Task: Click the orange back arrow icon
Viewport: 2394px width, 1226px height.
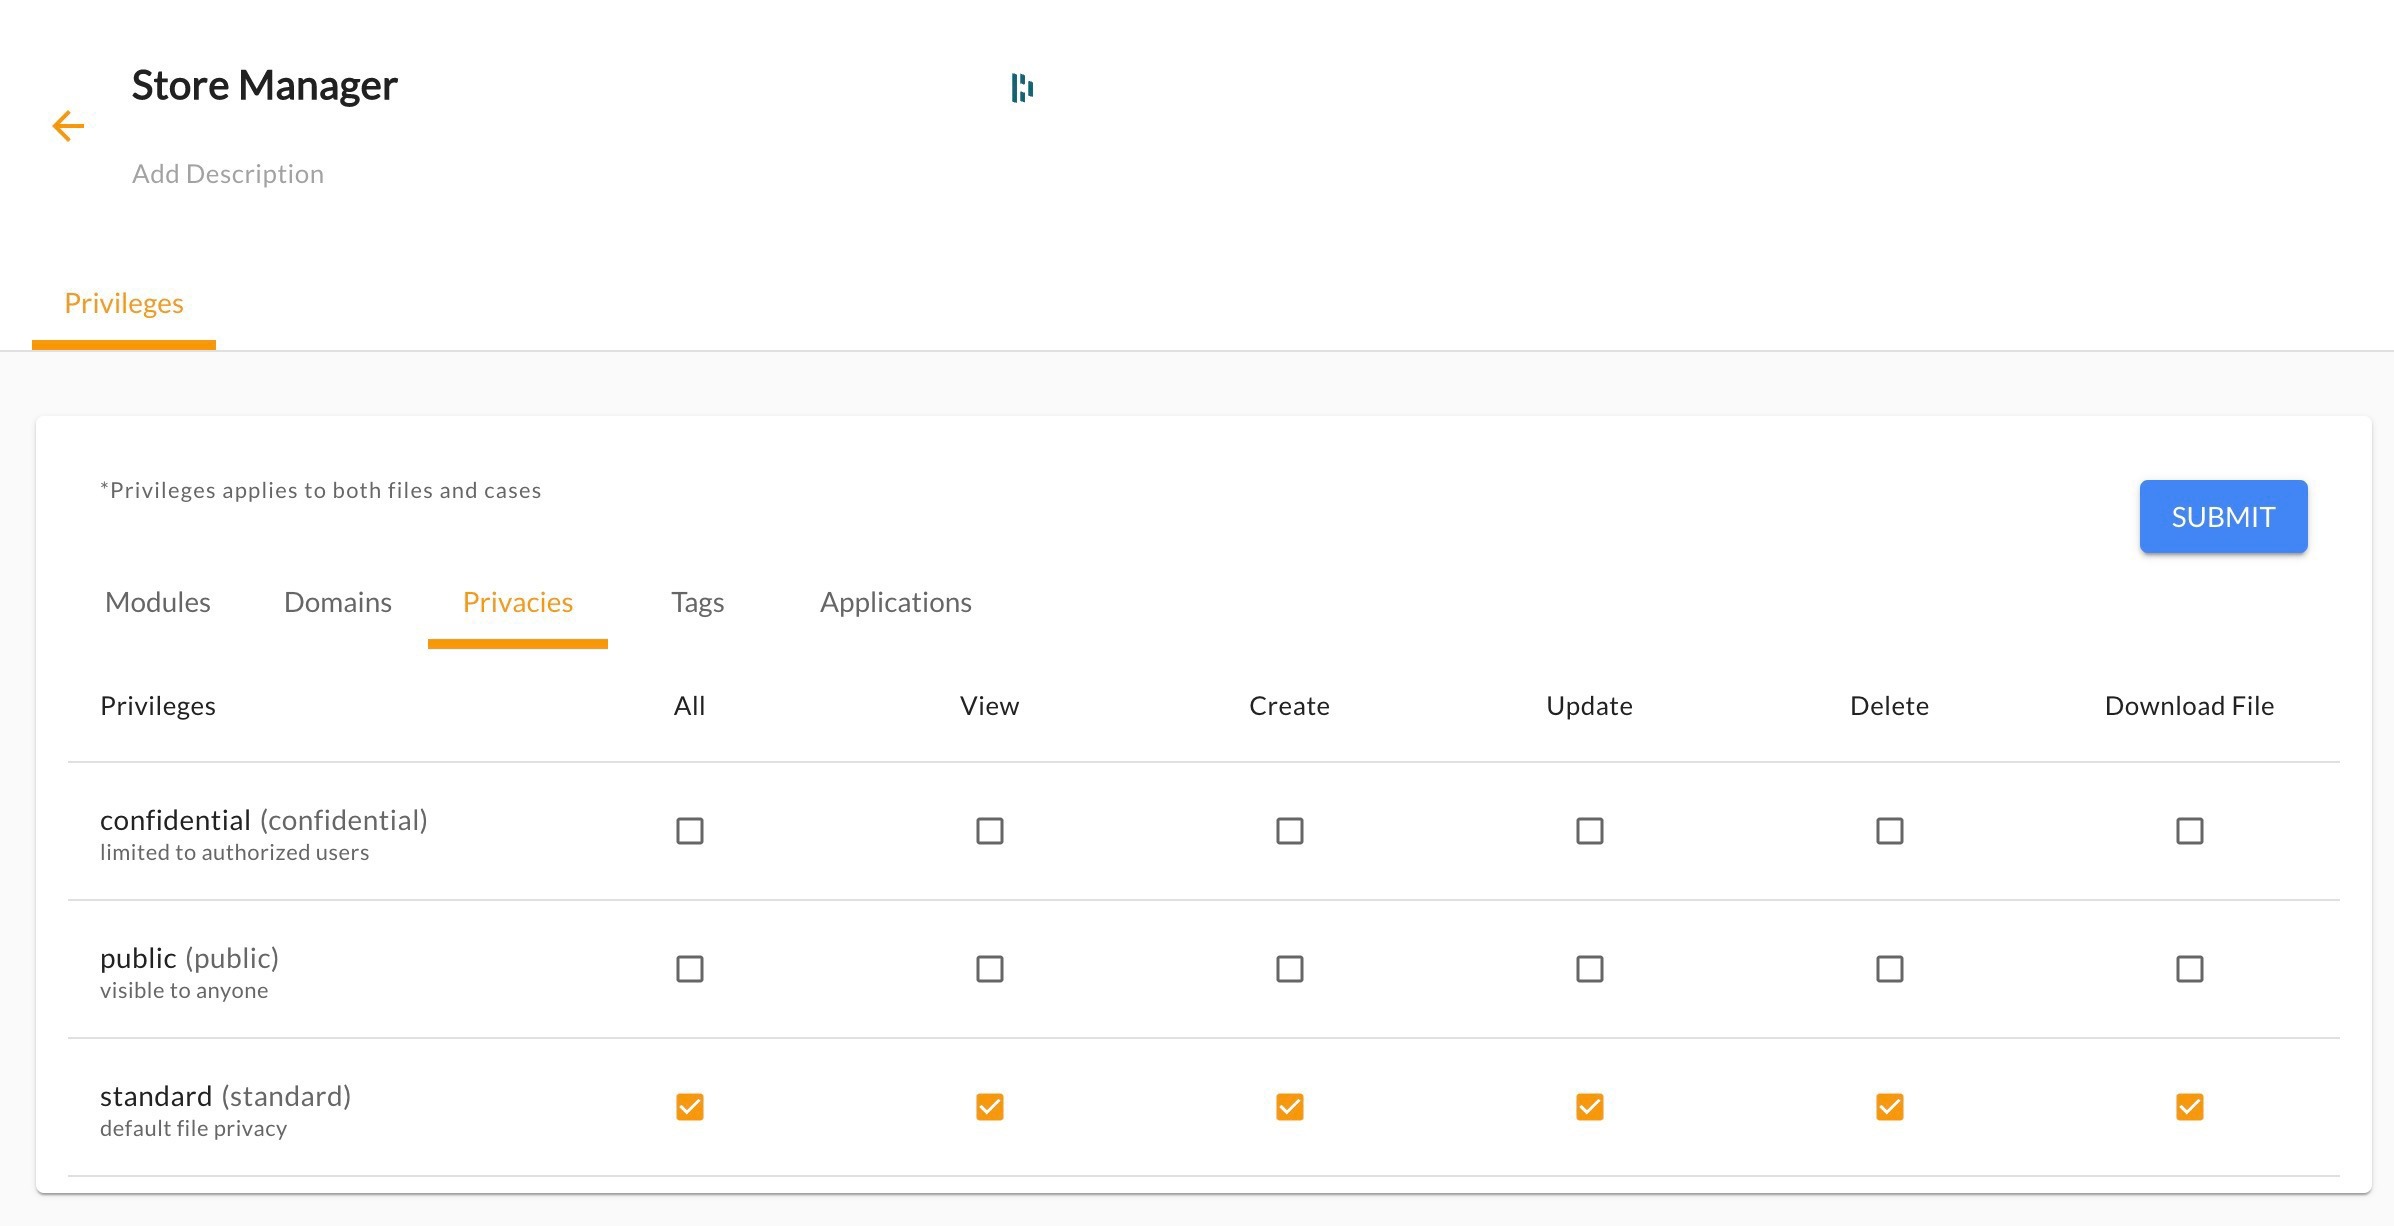Action: 68,126
